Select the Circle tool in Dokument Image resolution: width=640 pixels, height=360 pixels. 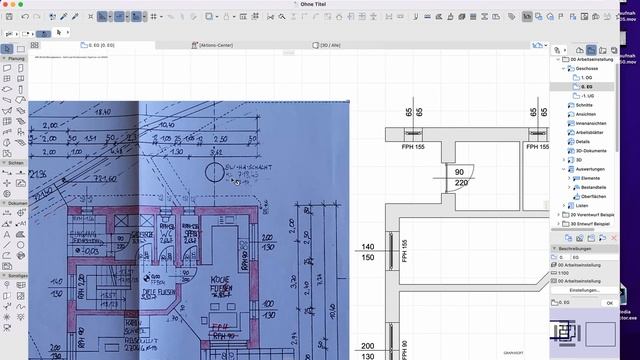[x=20, y=245]
